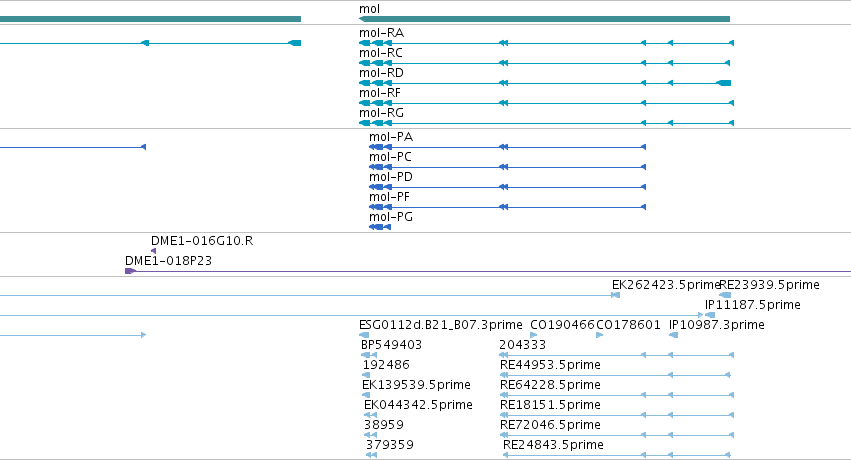This screenshot has height=460, width=851.
Task: Click the EK262423.5prime feature glyph
Action: (615, 295)
